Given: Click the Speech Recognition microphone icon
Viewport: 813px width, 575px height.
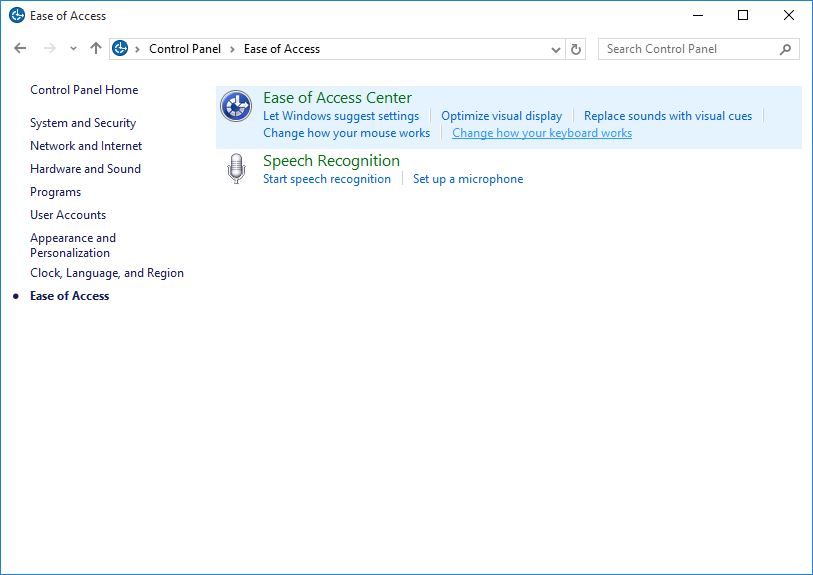Looking at the screenshot, I should click(236, 169).
